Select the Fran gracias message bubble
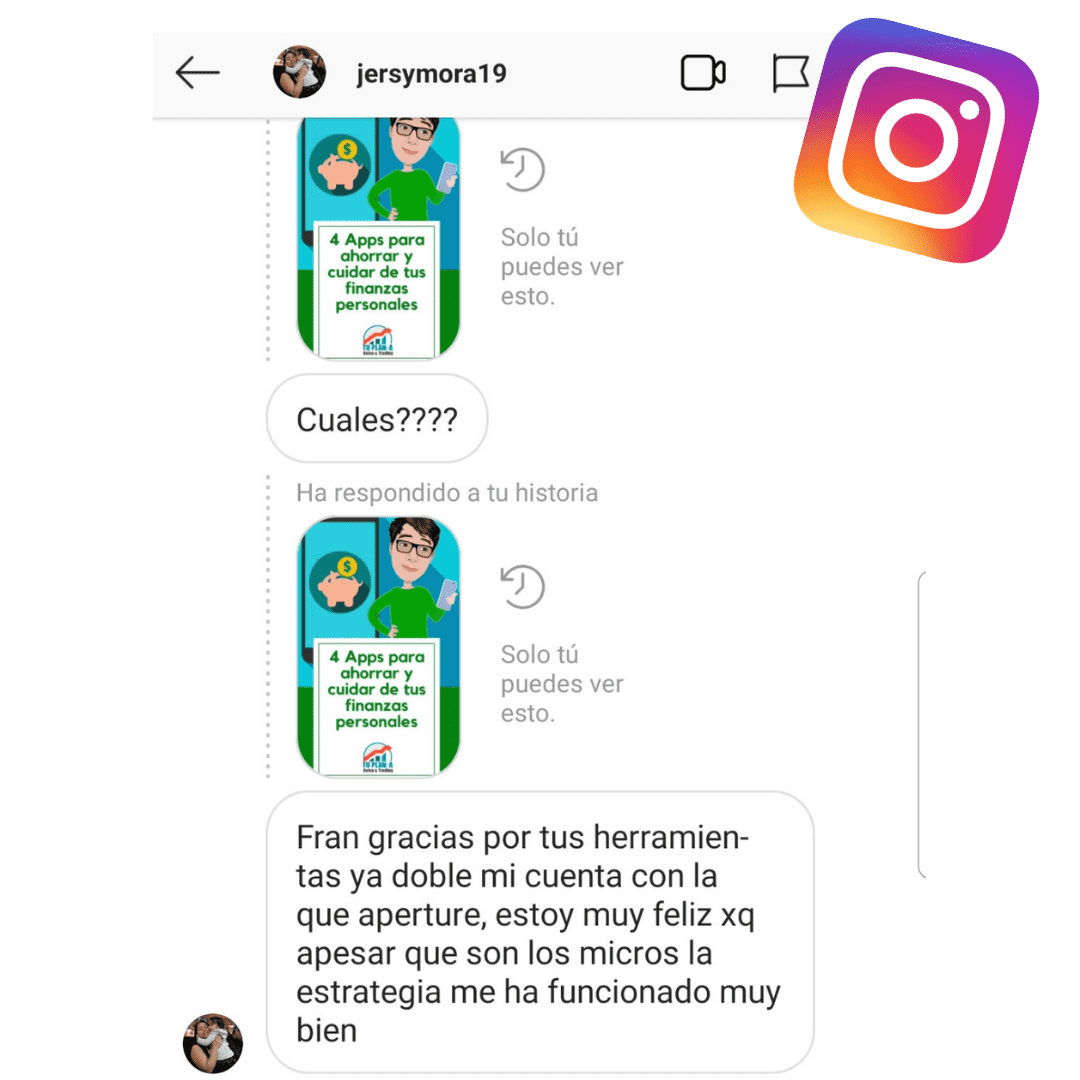Viewport: 1080px width, 1080px height. point(540,932)
